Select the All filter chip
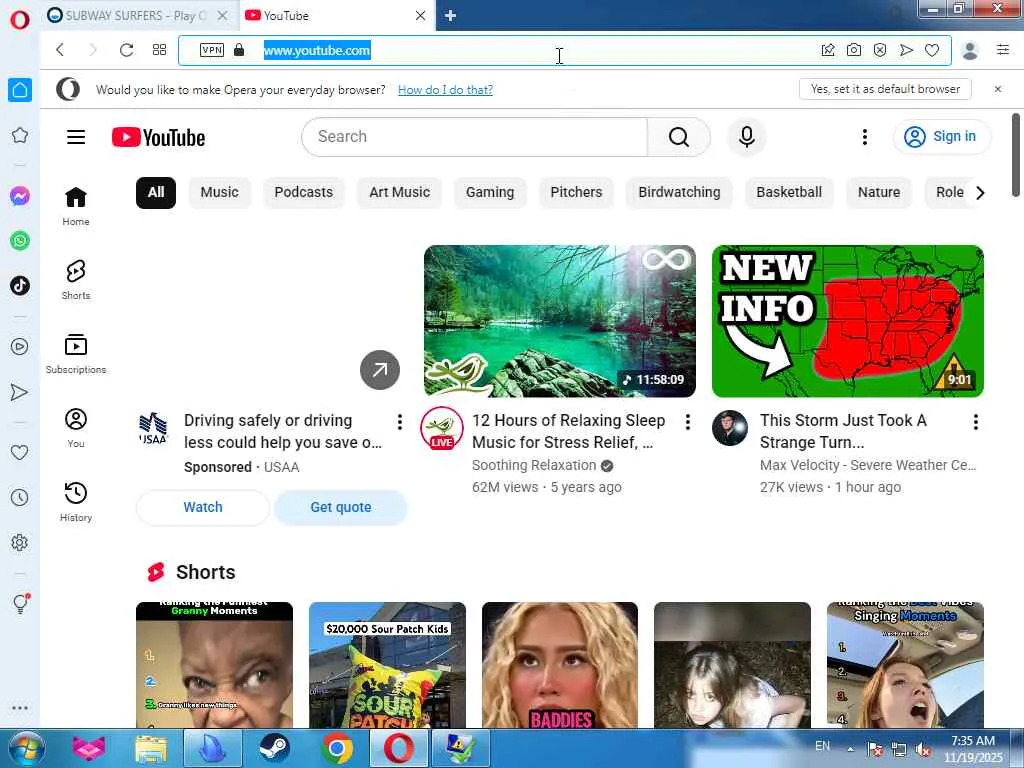The image size is (1024, 768). tap(156, 193)
